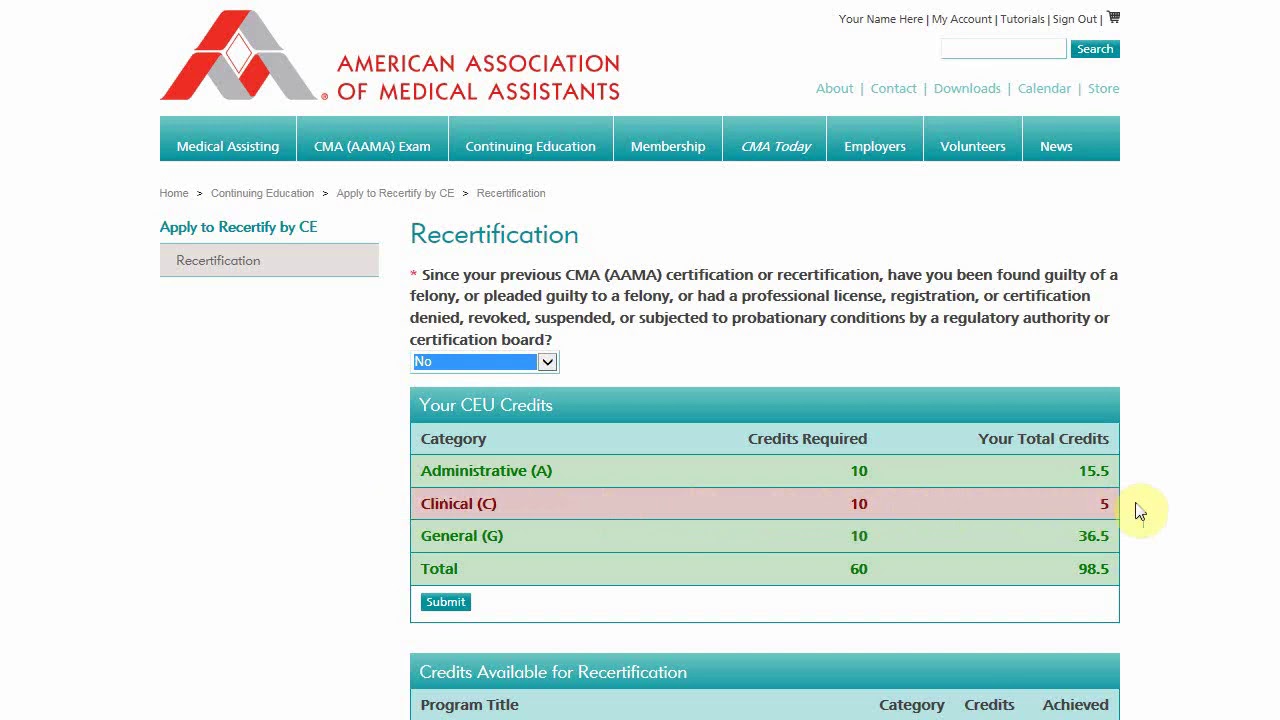Go to Contact page

(x=893, y=88)
